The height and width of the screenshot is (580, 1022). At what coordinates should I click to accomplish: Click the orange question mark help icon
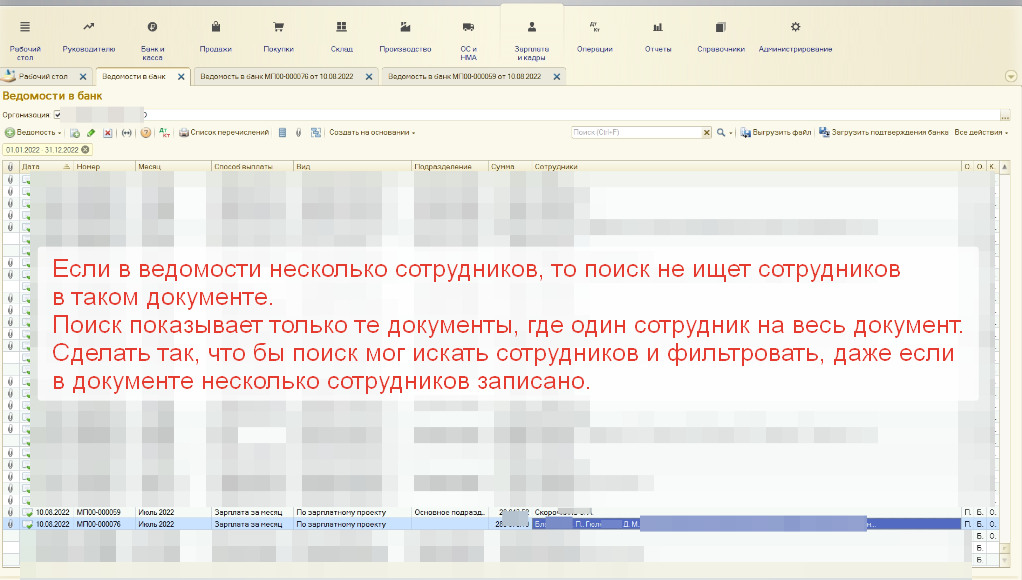[x=146, y=132]
